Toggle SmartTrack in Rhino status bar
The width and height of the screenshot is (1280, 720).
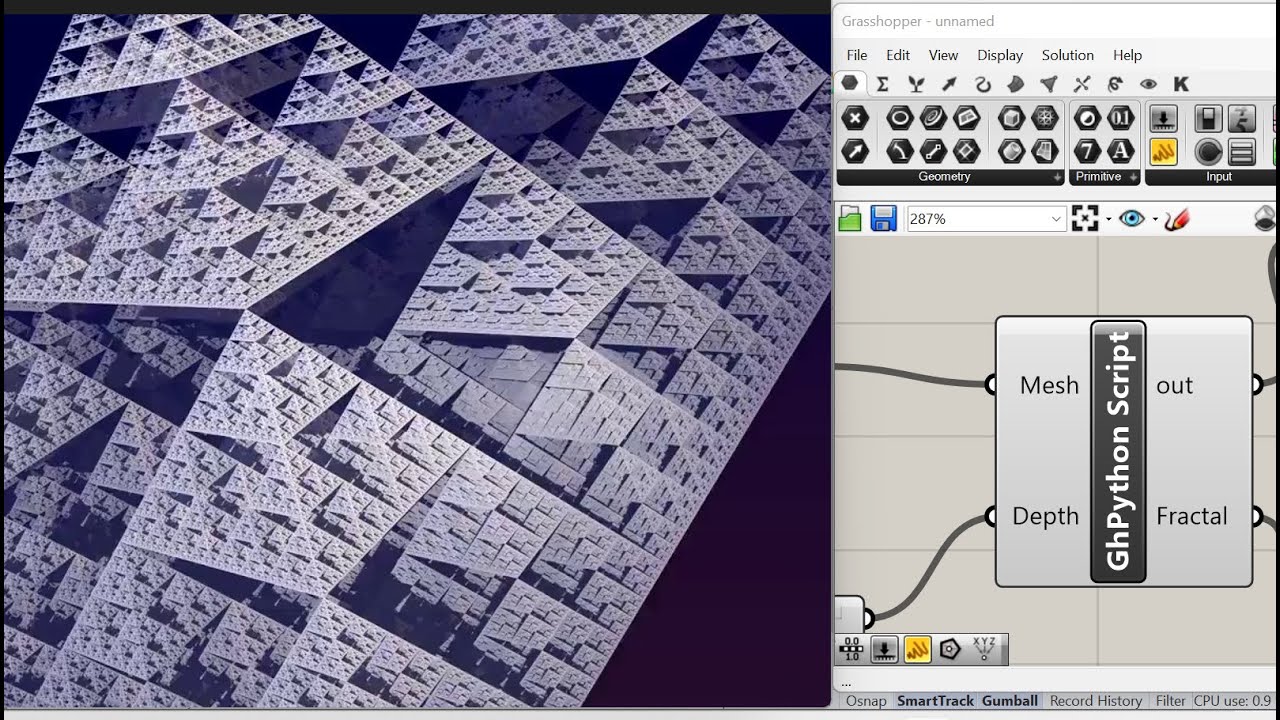pyautogui.click(x=935, y=701)
